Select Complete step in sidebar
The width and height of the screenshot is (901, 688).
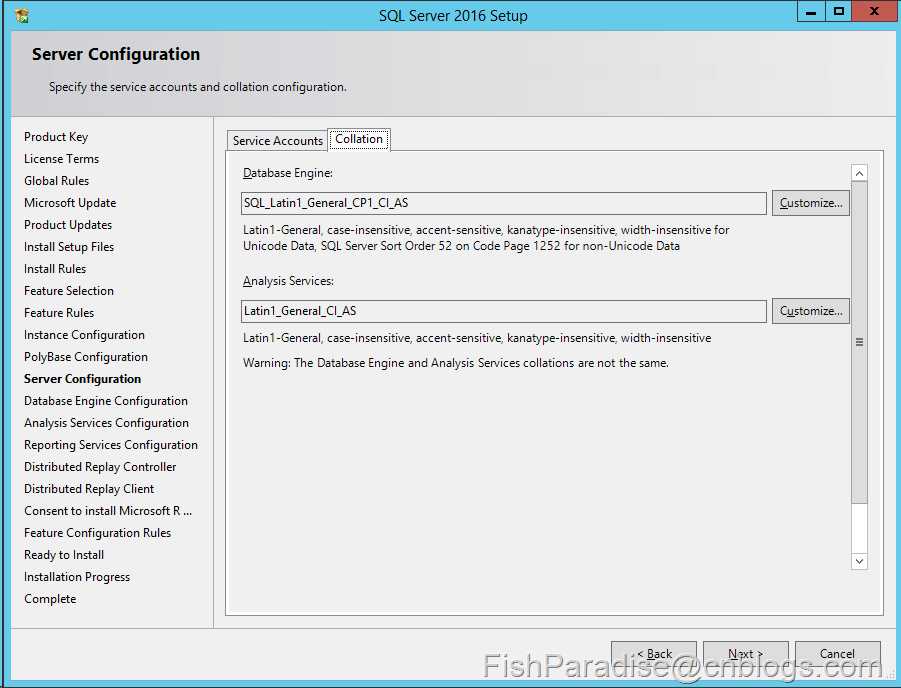coord(50,599)
